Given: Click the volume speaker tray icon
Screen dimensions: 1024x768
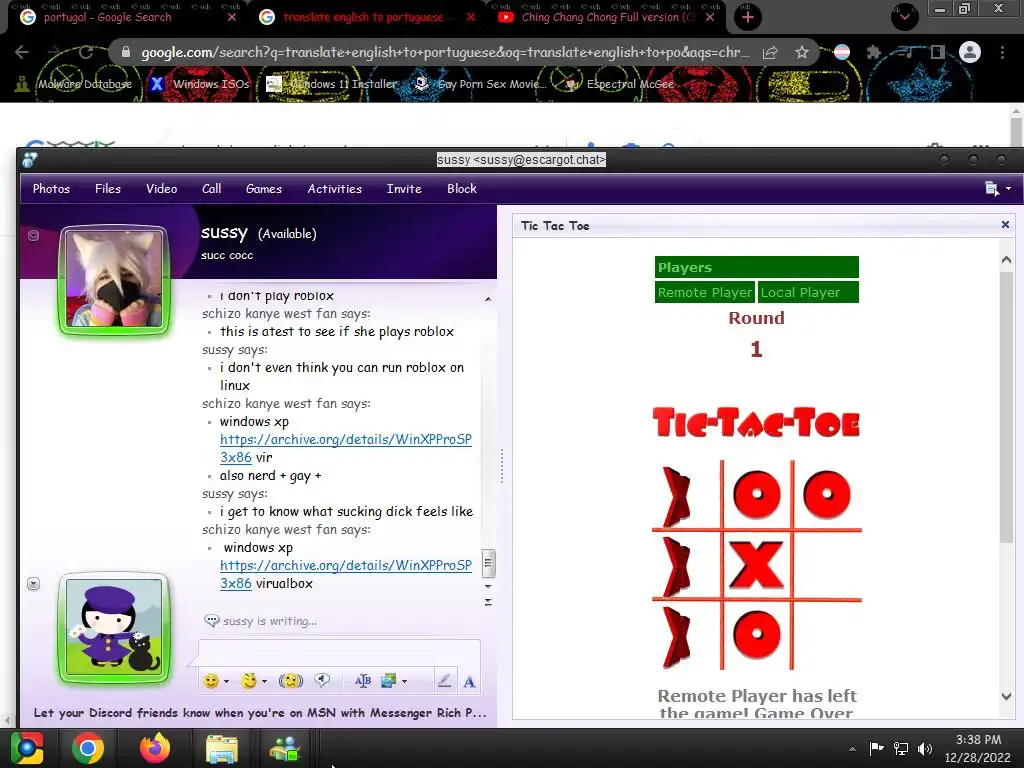Looking at the screenshot, I should [x=925, y=748].
